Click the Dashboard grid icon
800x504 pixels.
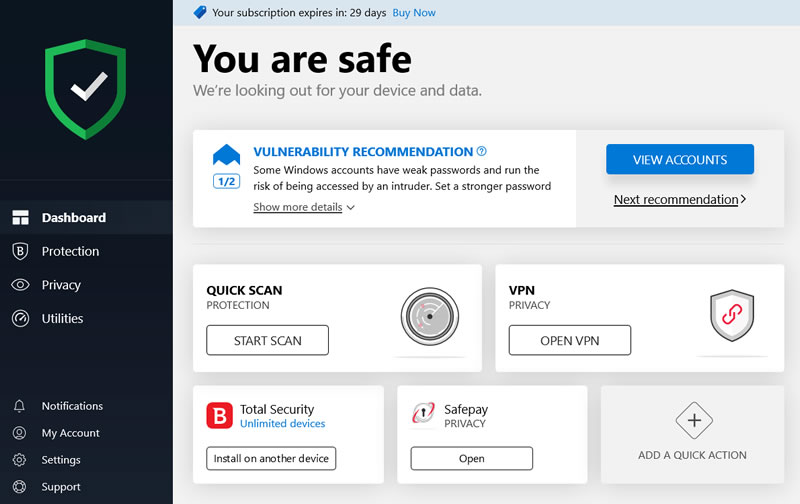[20, 217]
